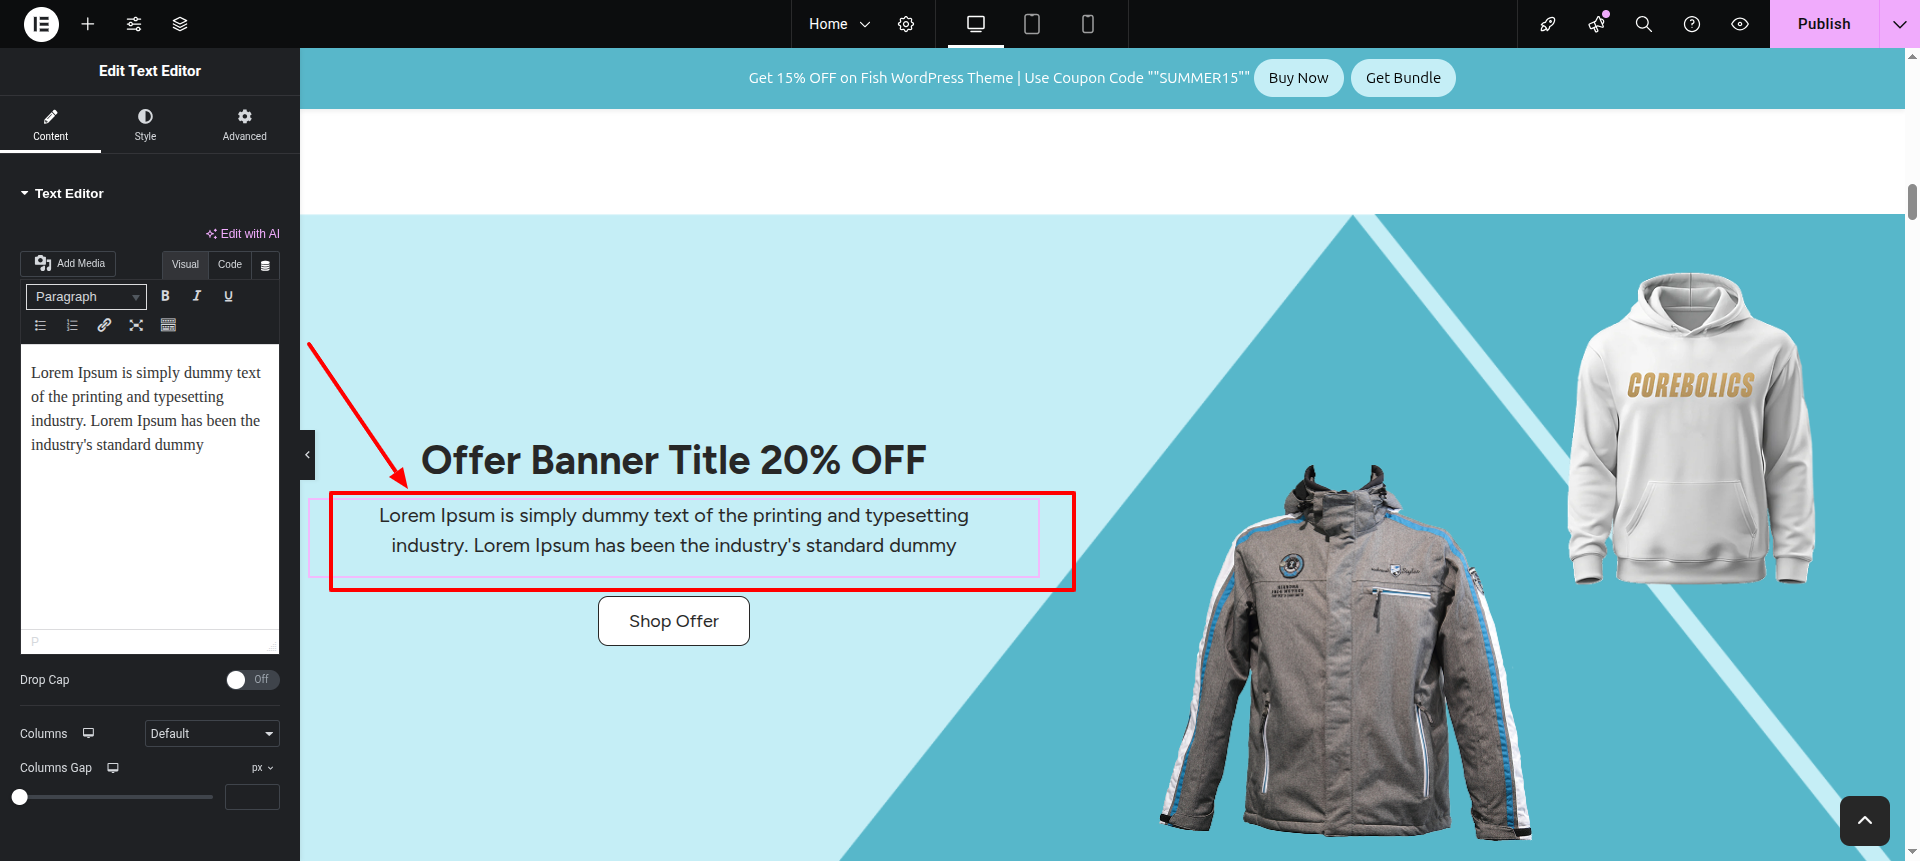Open the Columns Default dropdown

212,734
